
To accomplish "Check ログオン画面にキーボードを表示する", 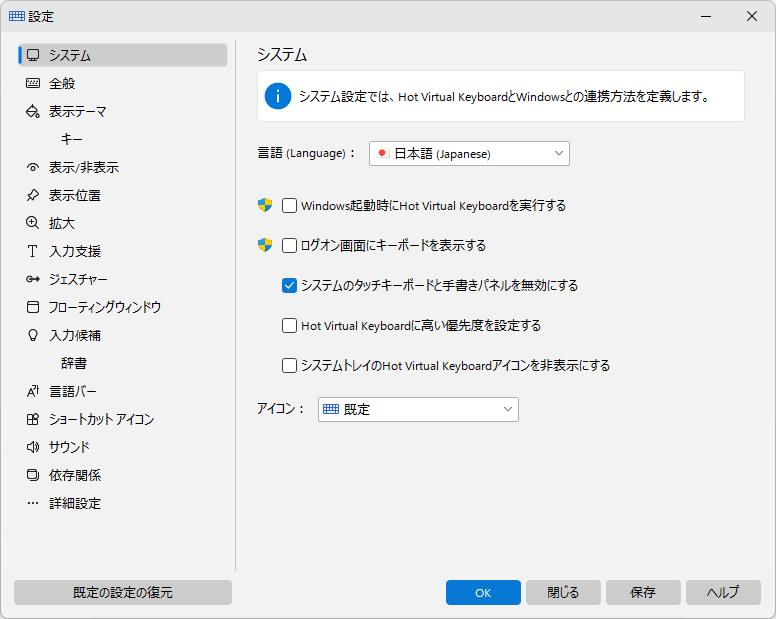I will pos(289,245).
